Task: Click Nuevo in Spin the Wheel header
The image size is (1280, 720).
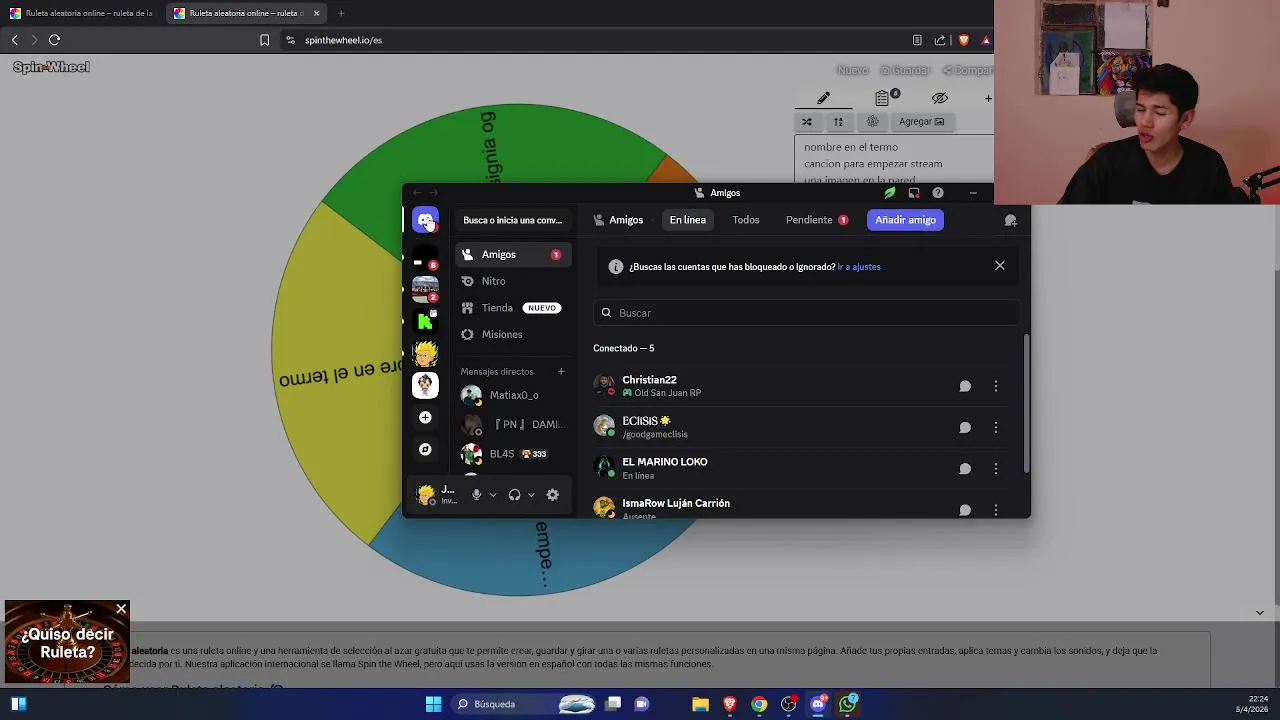Action: [852, 70]
